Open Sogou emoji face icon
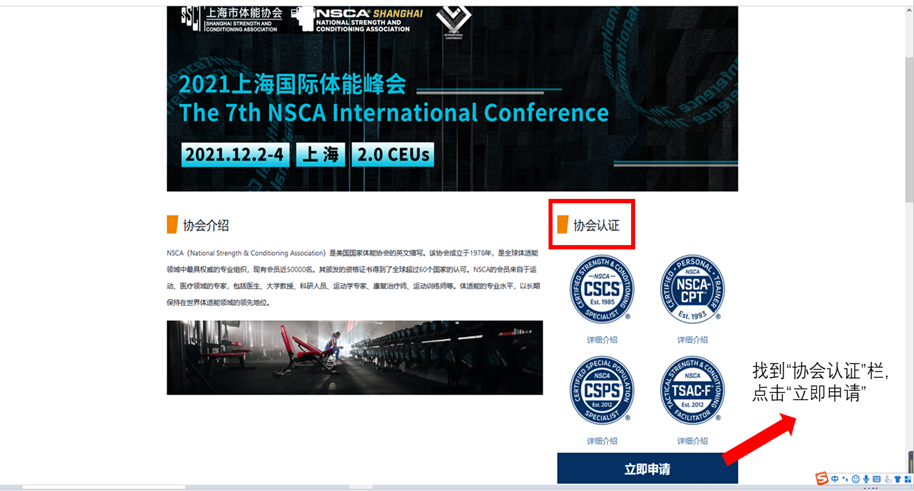Screen dimensions: 914x491 coord(856,479)
